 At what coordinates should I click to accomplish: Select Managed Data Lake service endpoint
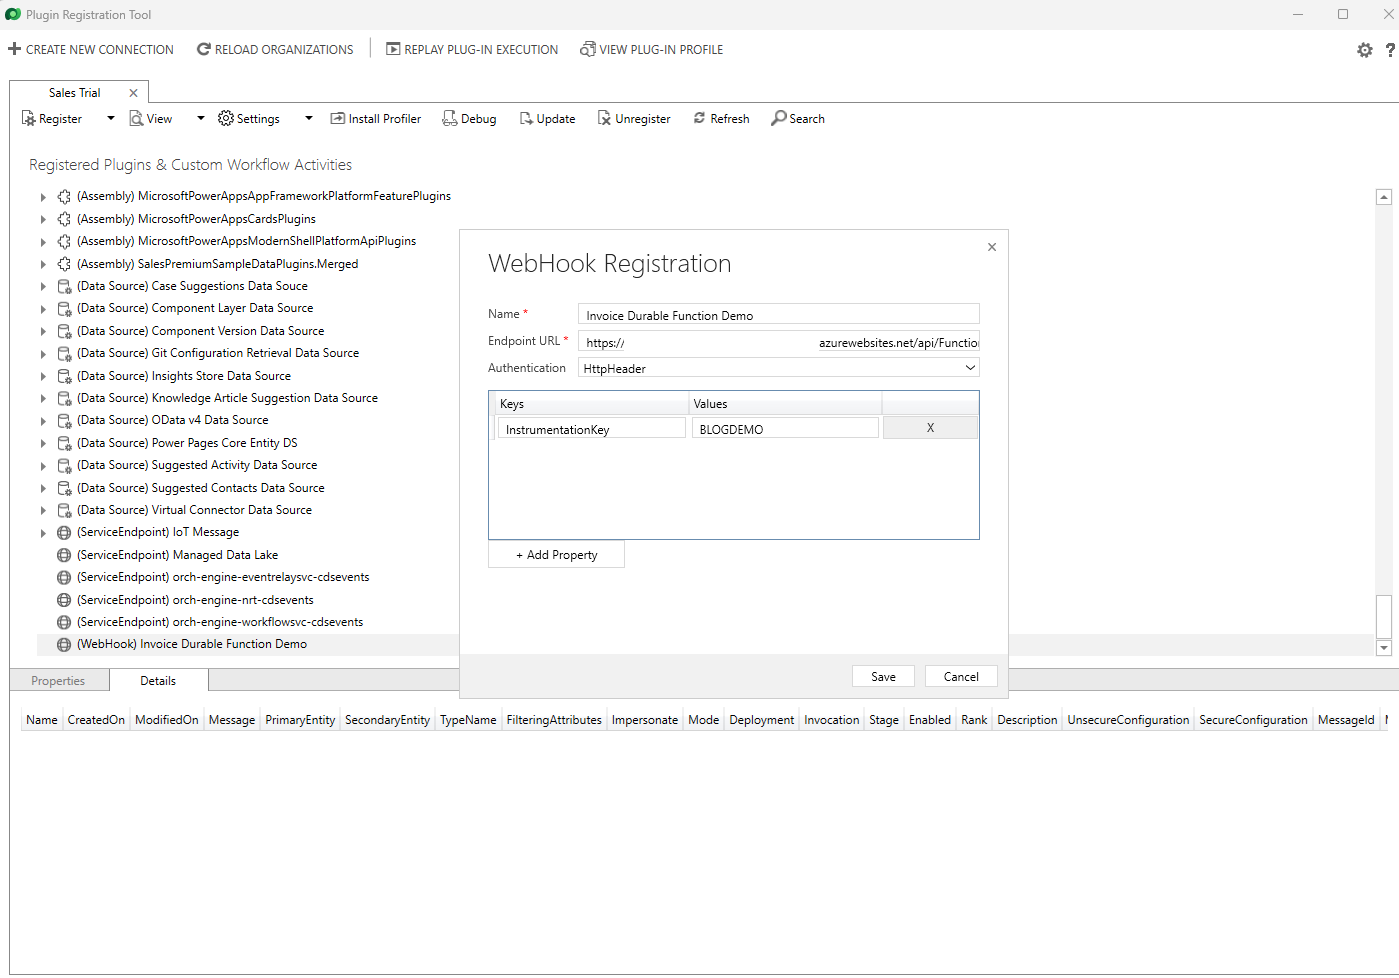(177, 555)
